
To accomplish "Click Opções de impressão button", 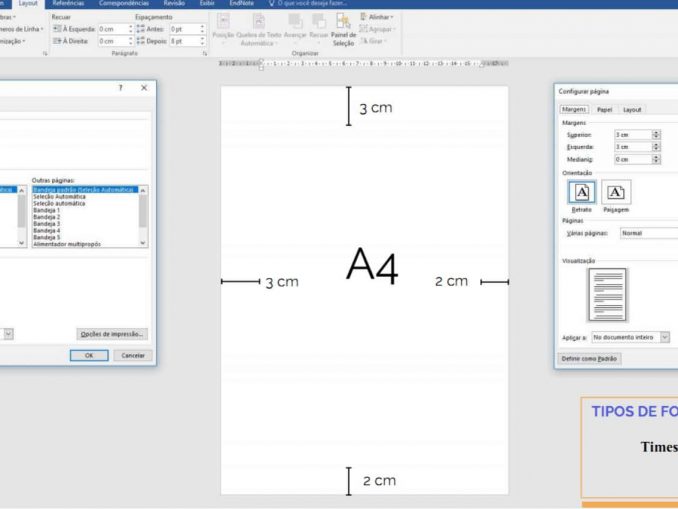I will coord(112,333).
